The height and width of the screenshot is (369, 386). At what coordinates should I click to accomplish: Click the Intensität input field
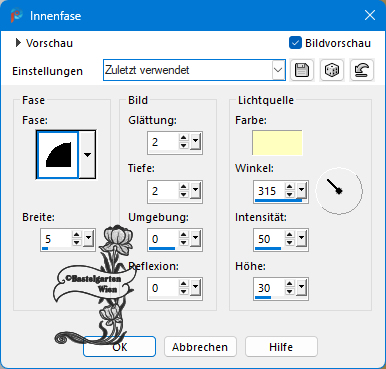(x=269, y=239)
